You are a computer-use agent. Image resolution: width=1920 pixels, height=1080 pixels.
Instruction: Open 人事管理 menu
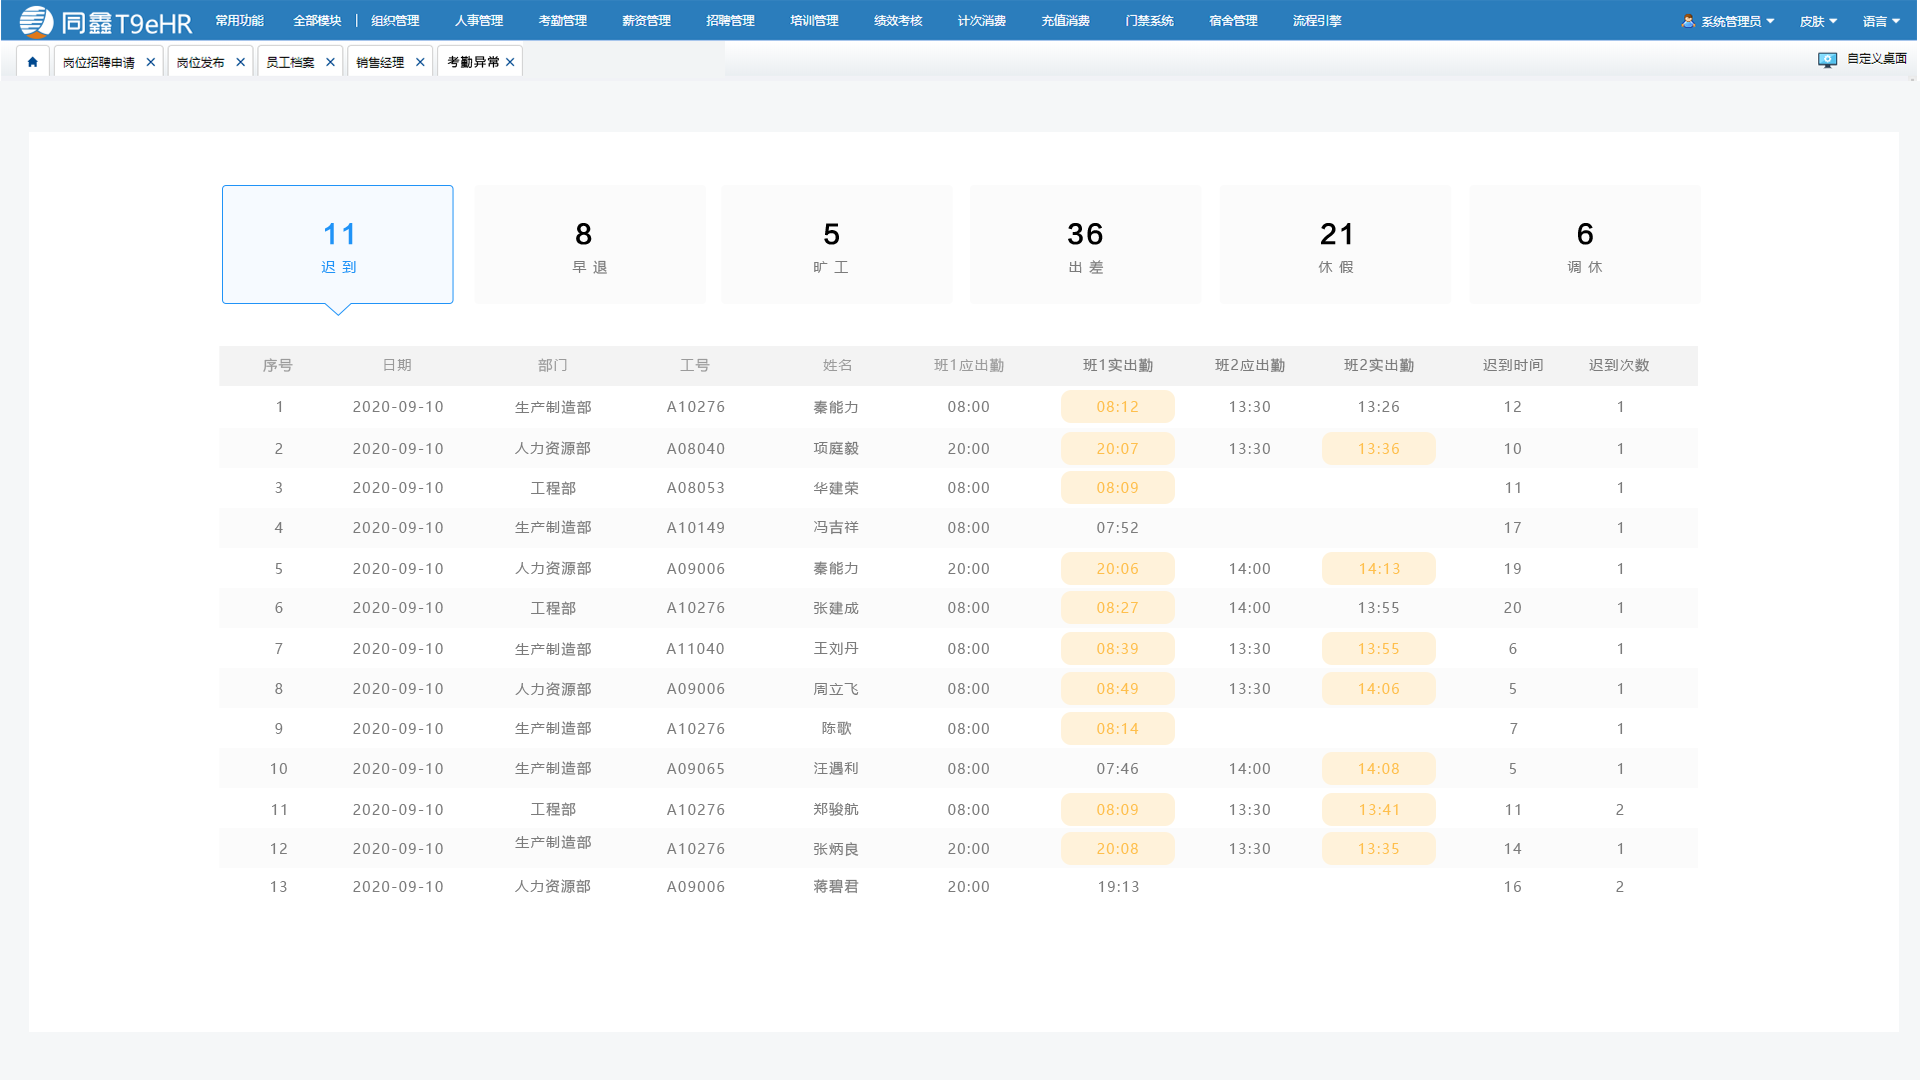[479, 21]
